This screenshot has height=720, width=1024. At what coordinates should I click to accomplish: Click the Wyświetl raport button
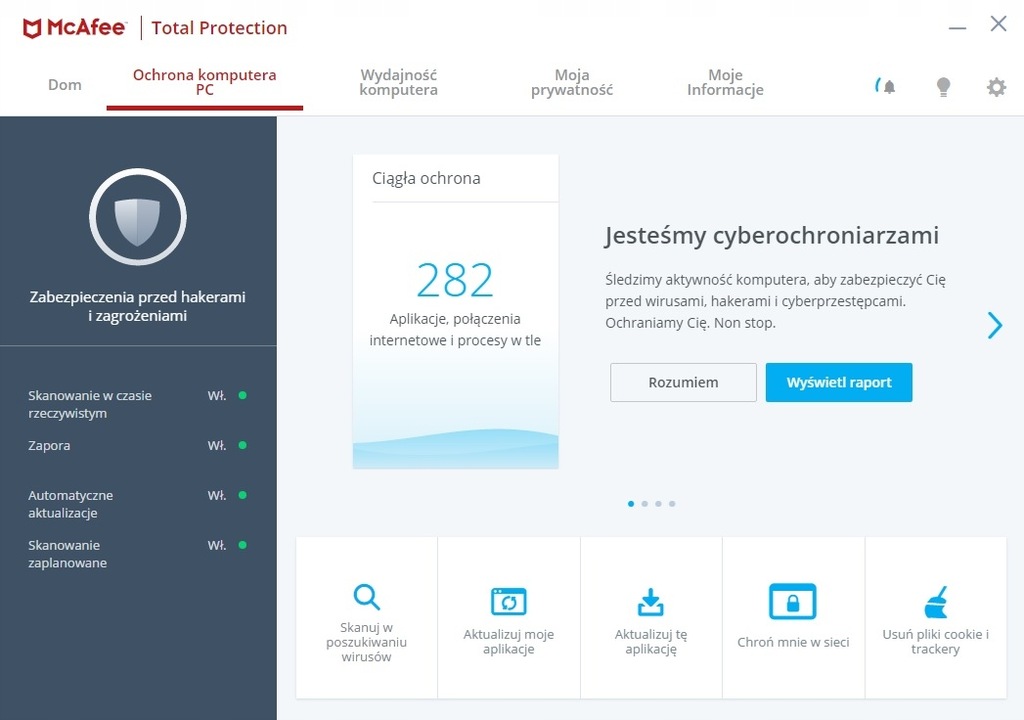click(x=839, y=382)
